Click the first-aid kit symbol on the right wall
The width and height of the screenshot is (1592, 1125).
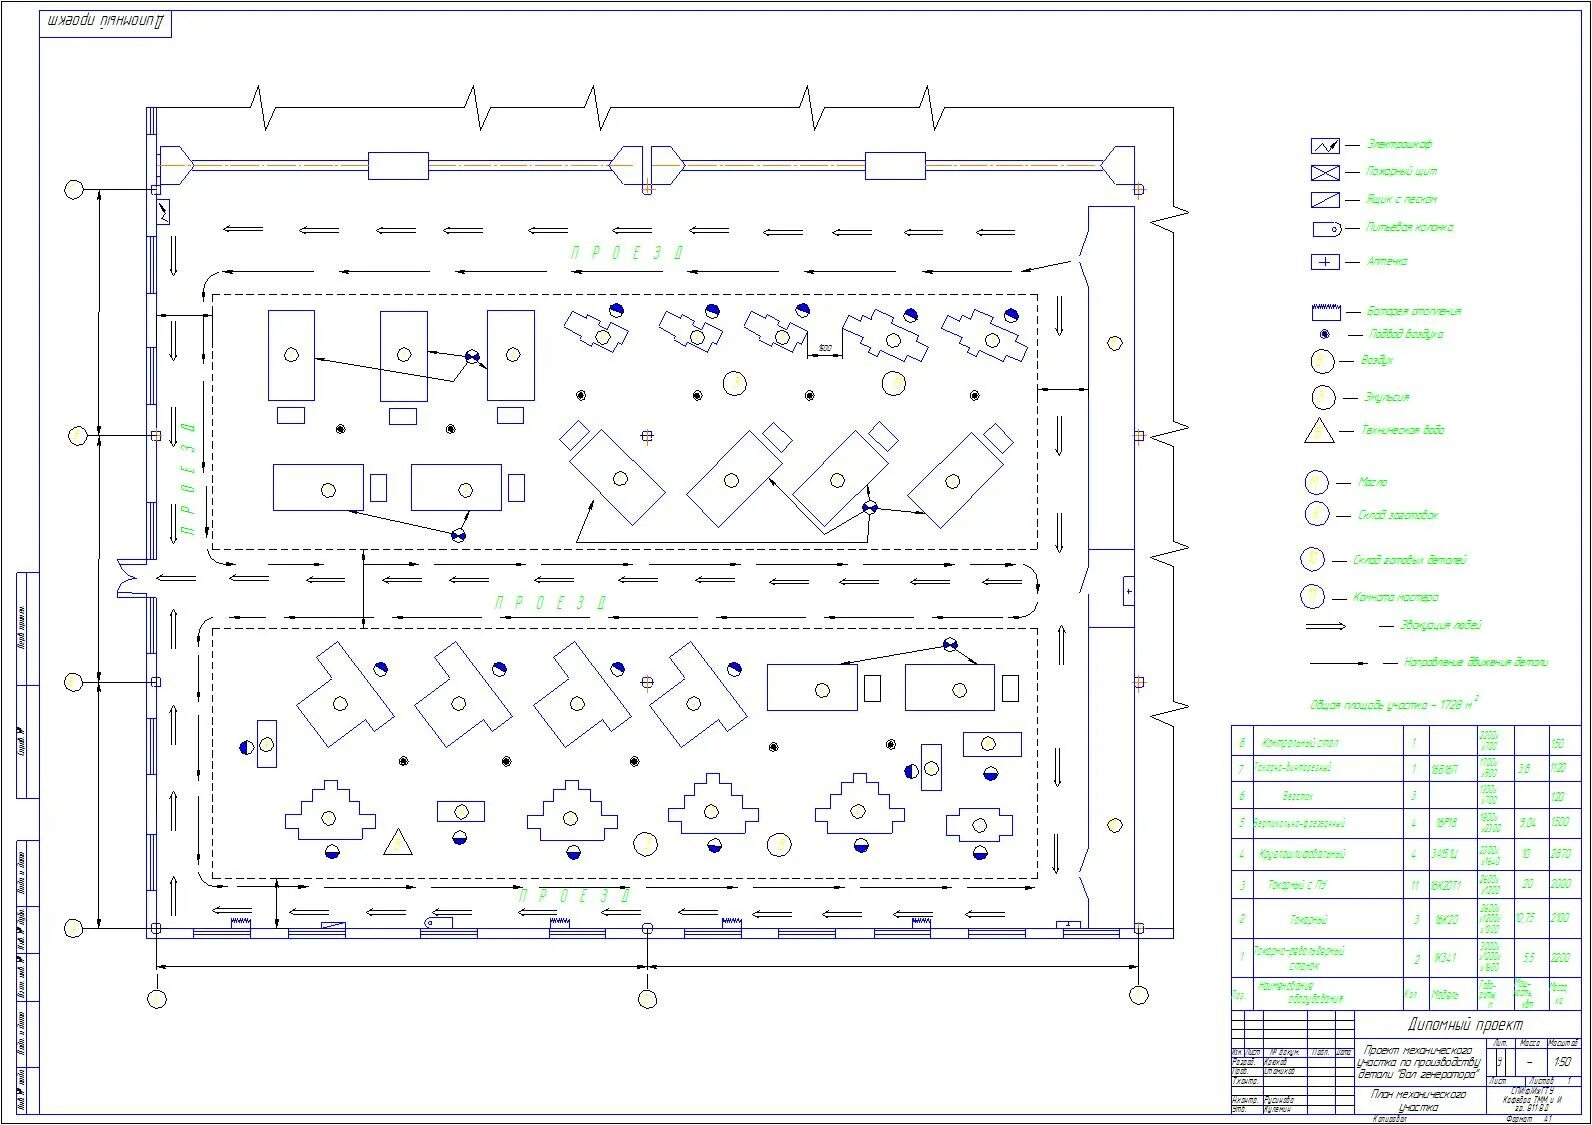click(x=1129, y=592)
